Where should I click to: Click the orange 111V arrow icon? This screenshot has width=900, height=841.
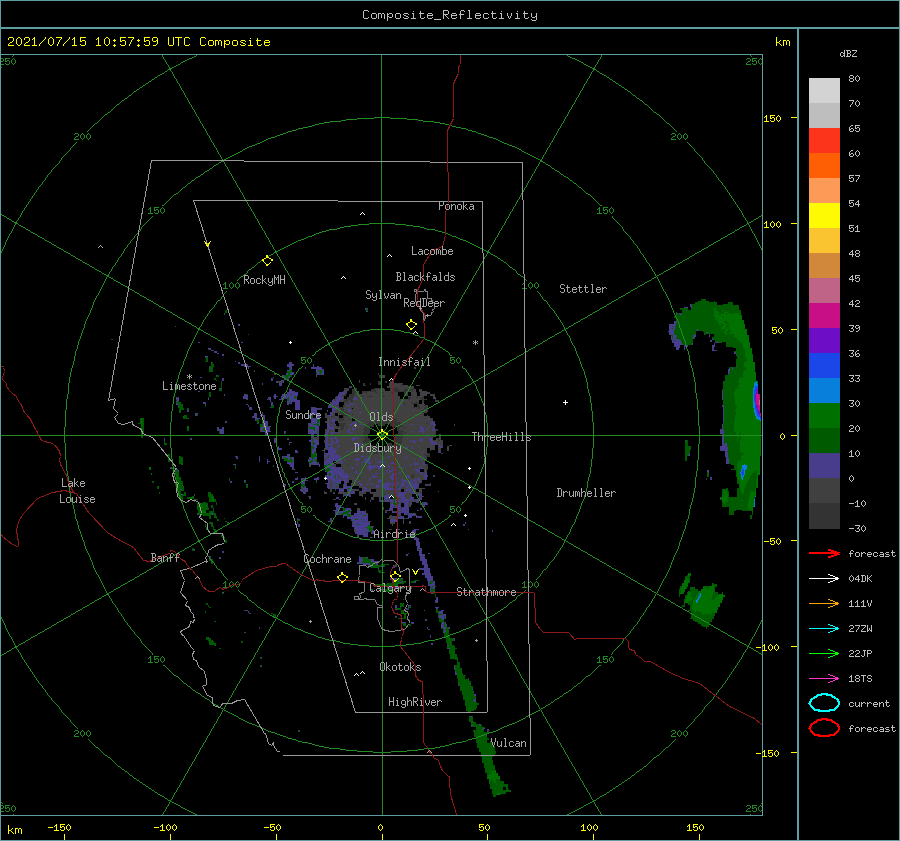(824, 603)
